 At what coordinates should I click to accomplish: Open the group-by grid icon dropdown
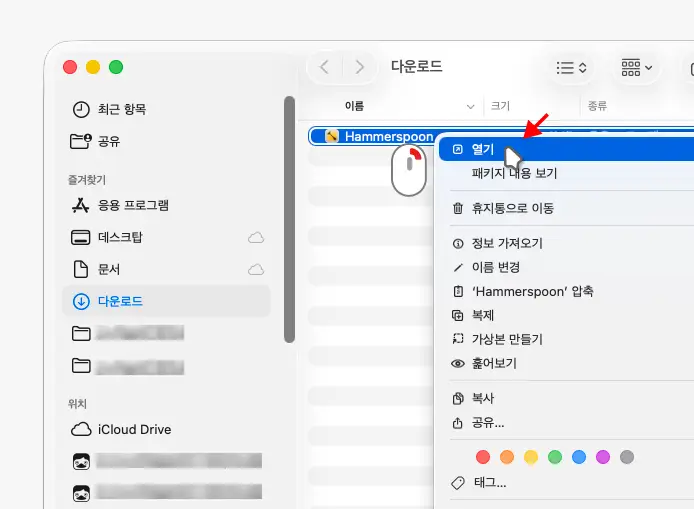pos(636,68)
